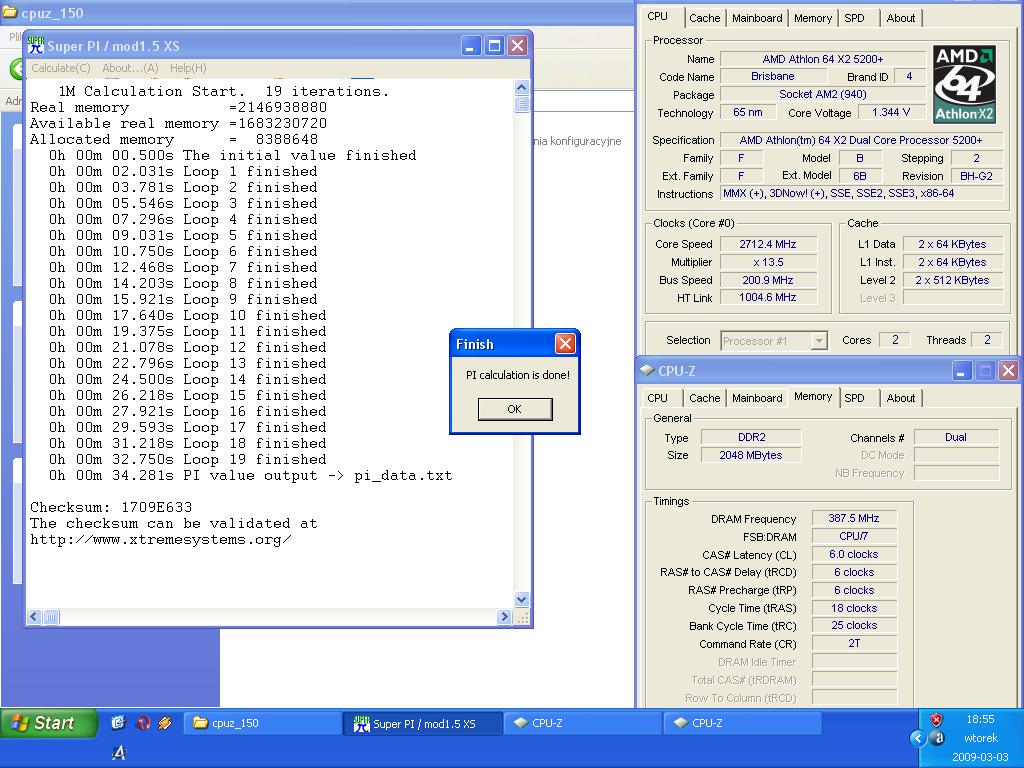This screenshot has width=1024, height=768.
Task: Open the Calculate(C) menu
Action: pyautogui.click(x=60, y=68)
